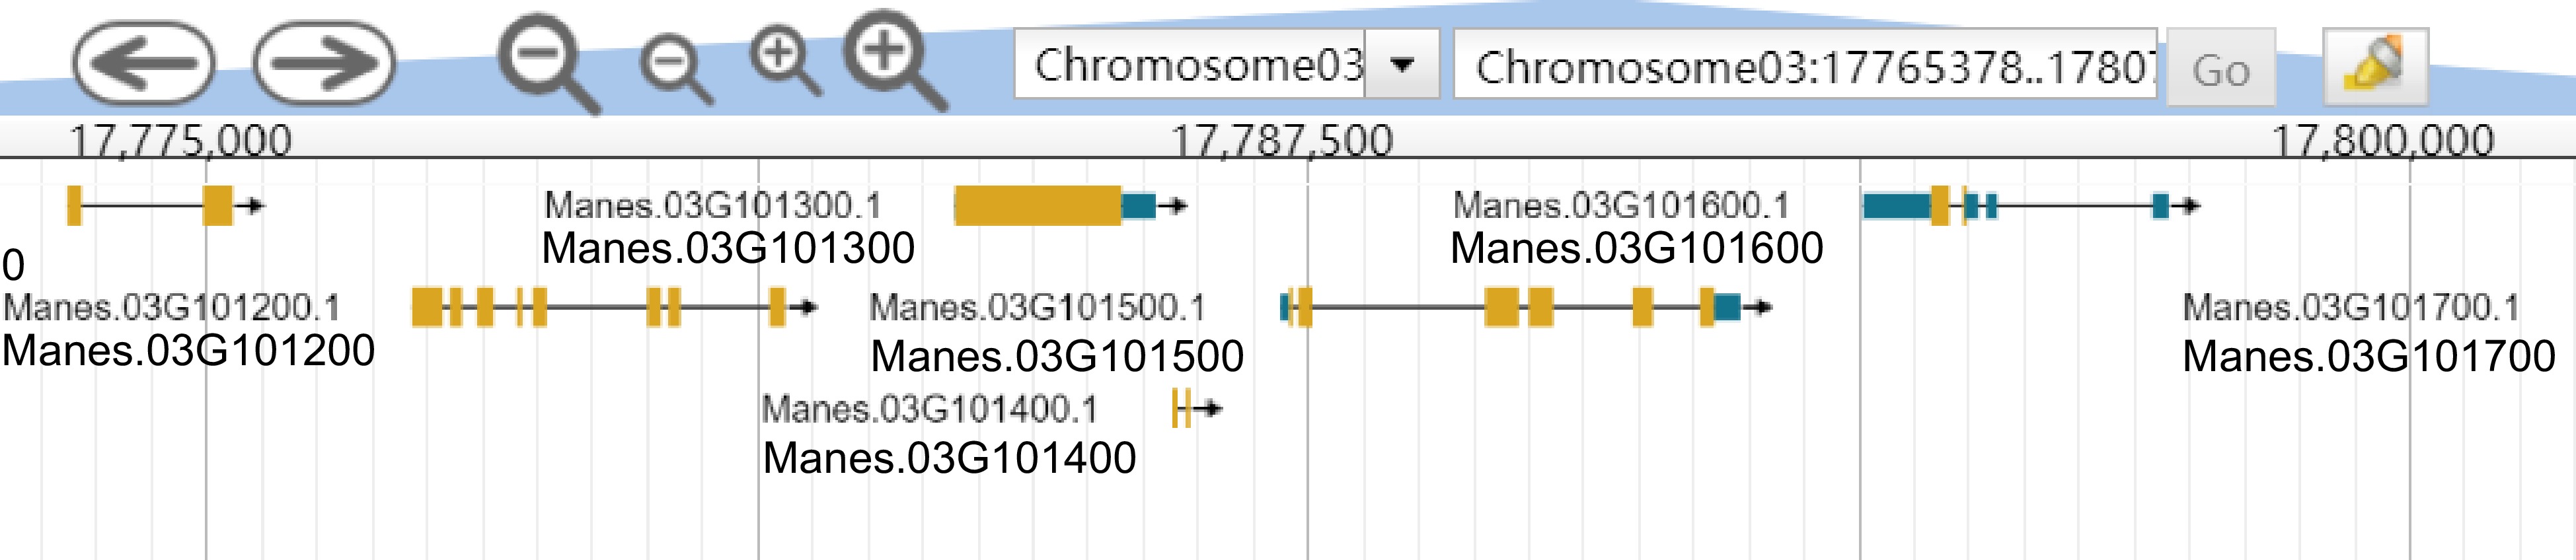Click the 17,787,500 ruler position label
Viewport: 2576px width, 560px height.
tap(1282, 140)
